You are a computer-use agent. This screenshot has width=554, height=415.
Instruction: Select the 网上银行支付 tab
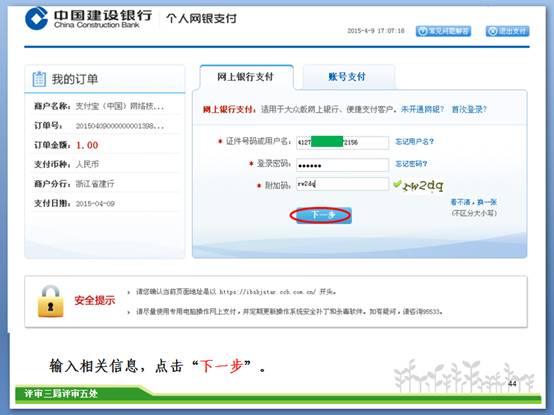(x=246, y=77)
